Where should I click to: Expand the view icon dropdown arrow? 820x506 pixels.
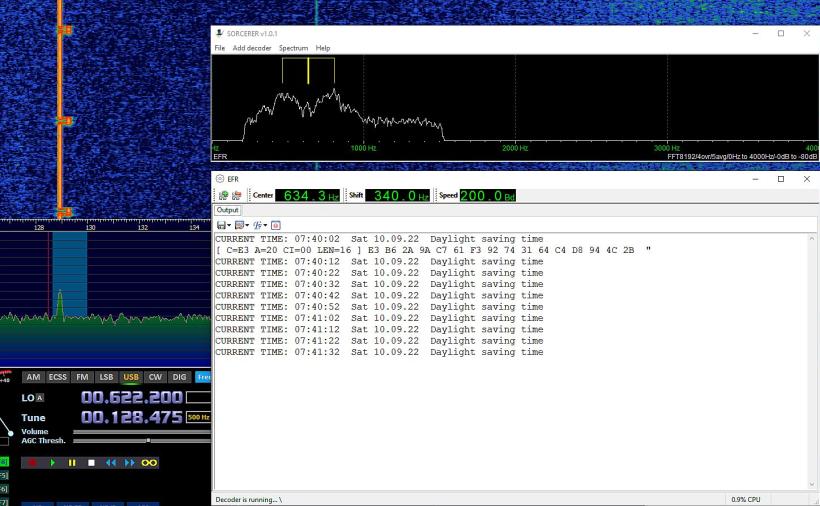point(247,225)
